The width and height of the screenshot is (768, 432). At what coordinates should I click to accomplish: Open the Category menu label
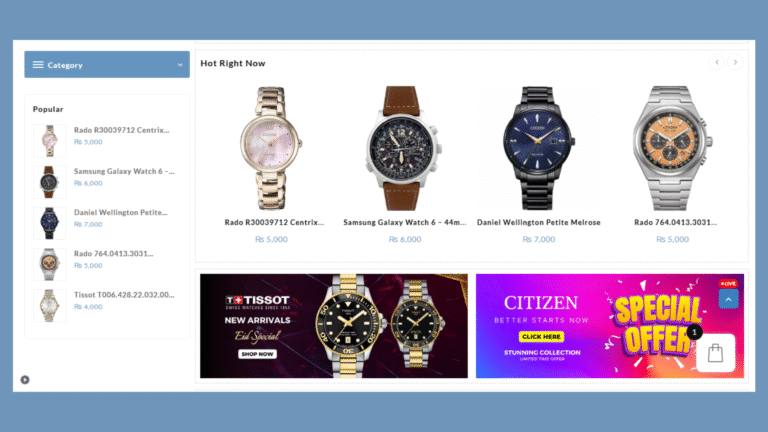point(65,65)
